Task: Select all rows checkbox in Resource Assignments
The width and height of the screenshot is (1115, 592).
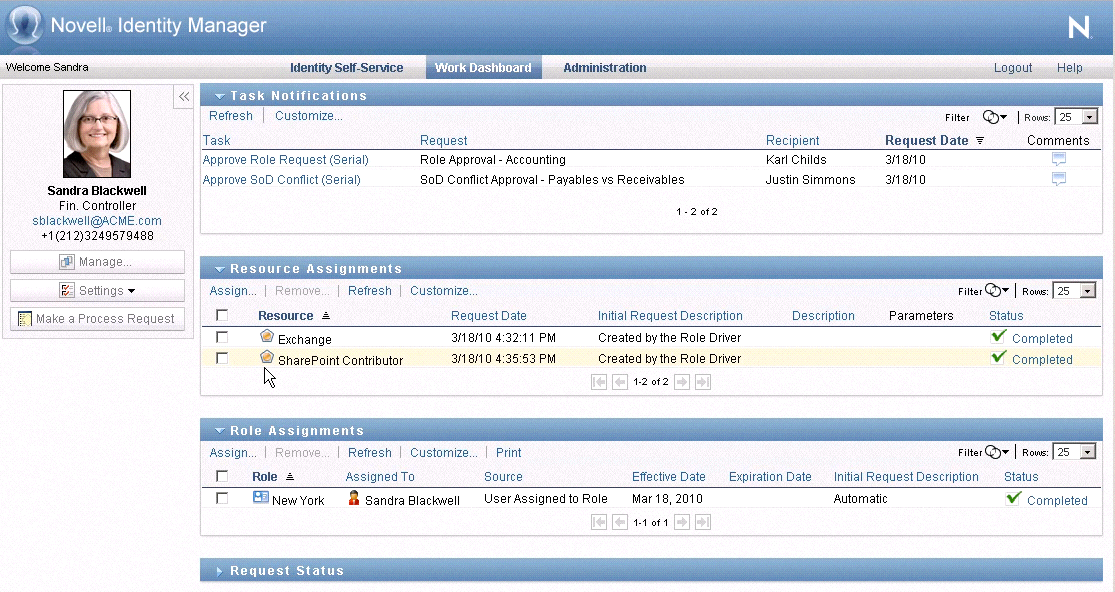Action: (222, 315)
